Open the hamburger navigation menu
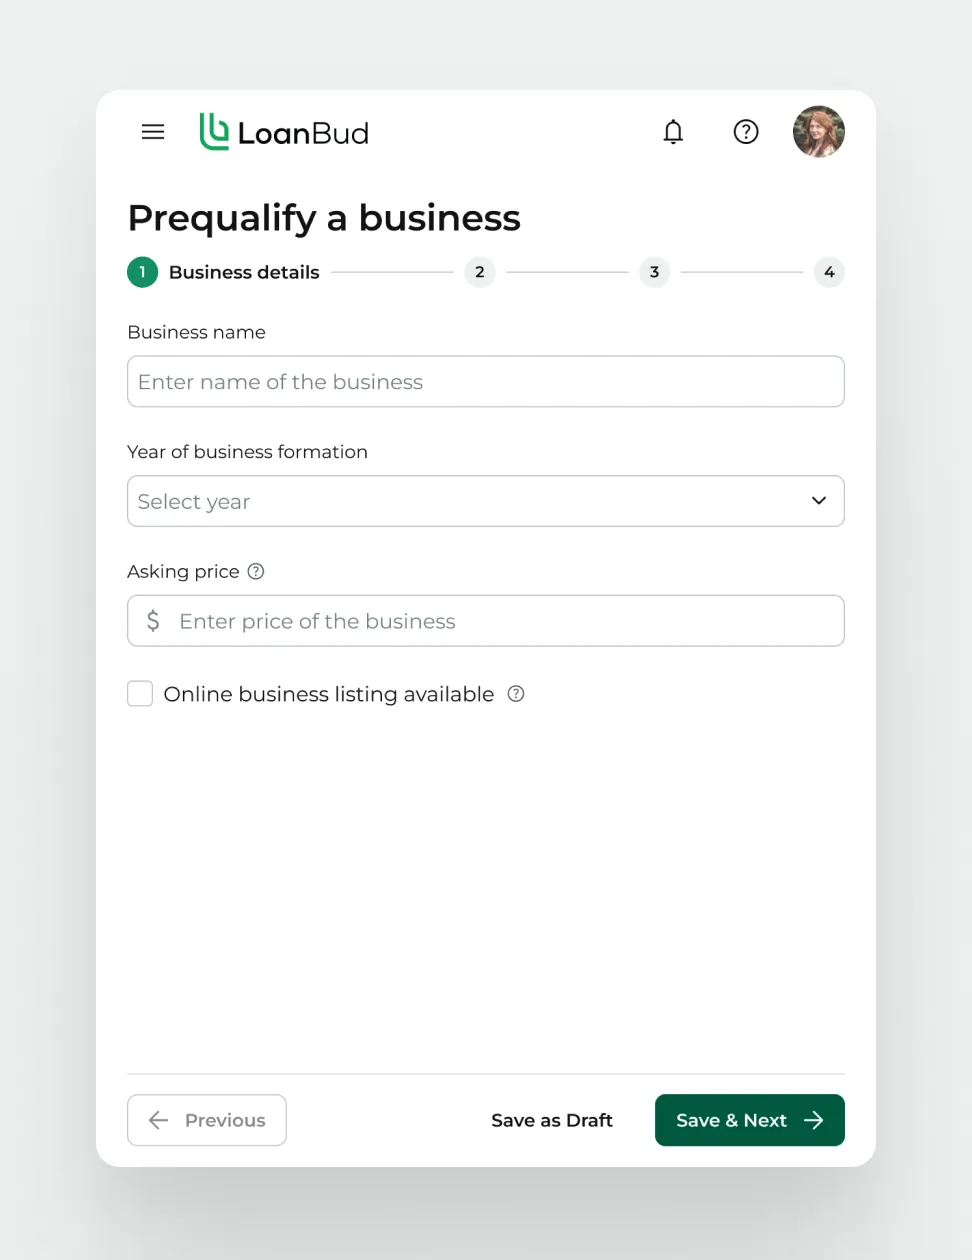 coord(153,132)
